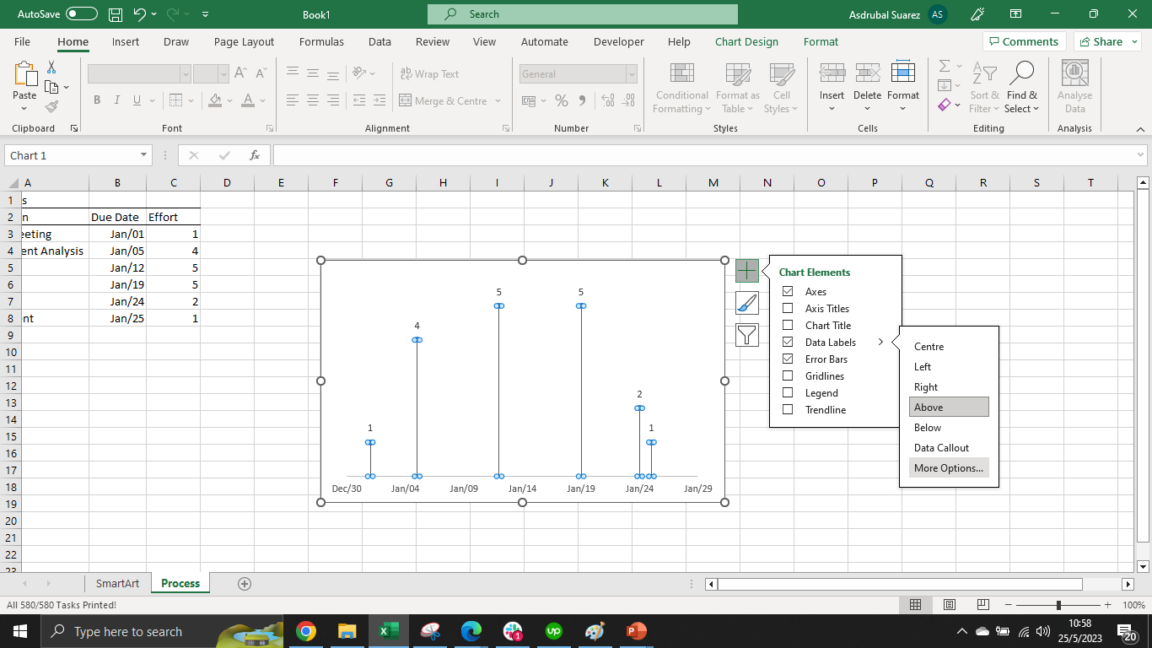Choose More Options in Data Labels submenu
This screenshot has height=648, width=1152.
tap(947, 467)
